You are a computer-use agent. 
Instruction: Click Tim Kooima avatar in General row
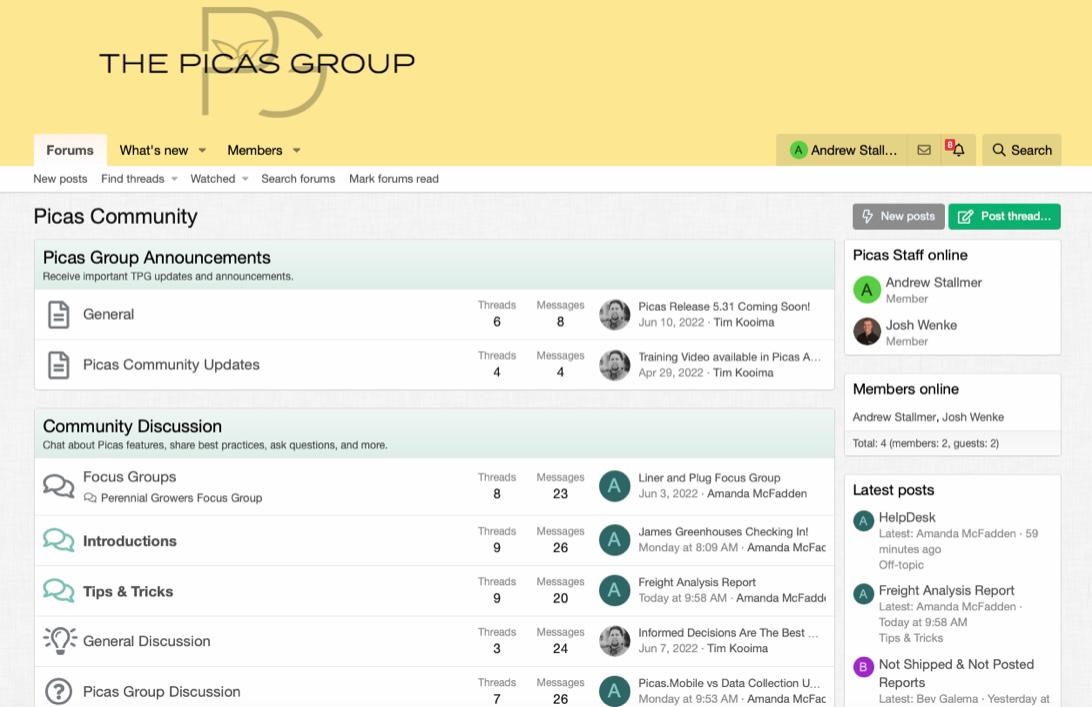(614, 314)
